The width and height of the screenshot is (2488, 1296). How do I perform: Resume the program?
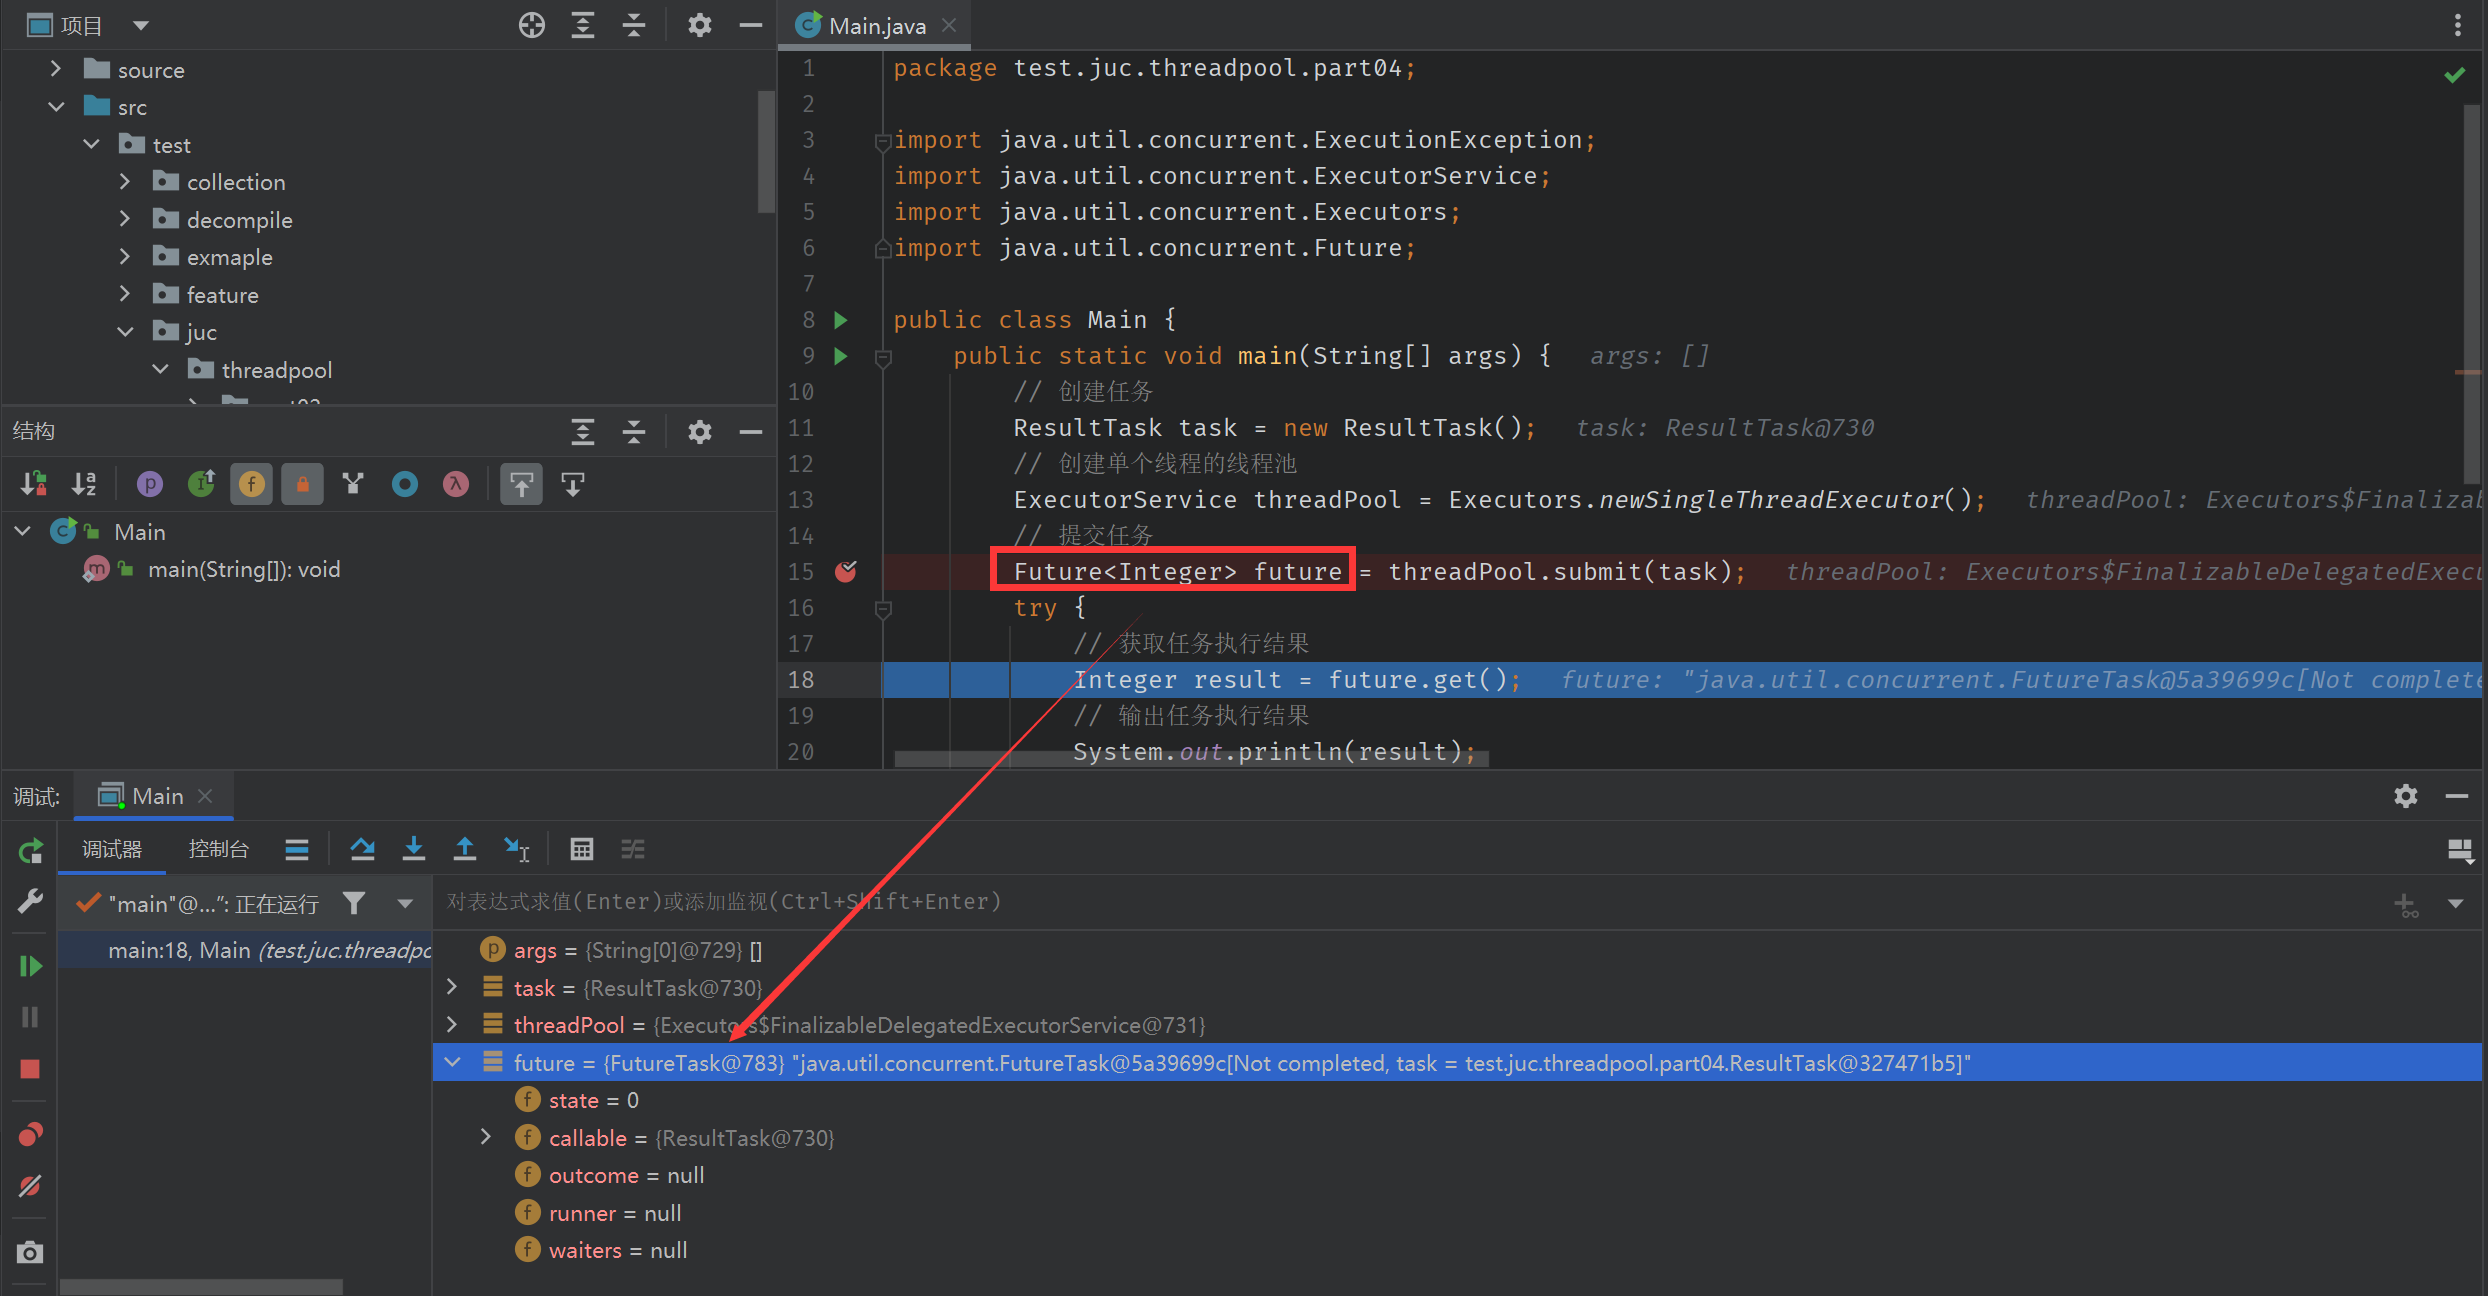click(30, 966)
